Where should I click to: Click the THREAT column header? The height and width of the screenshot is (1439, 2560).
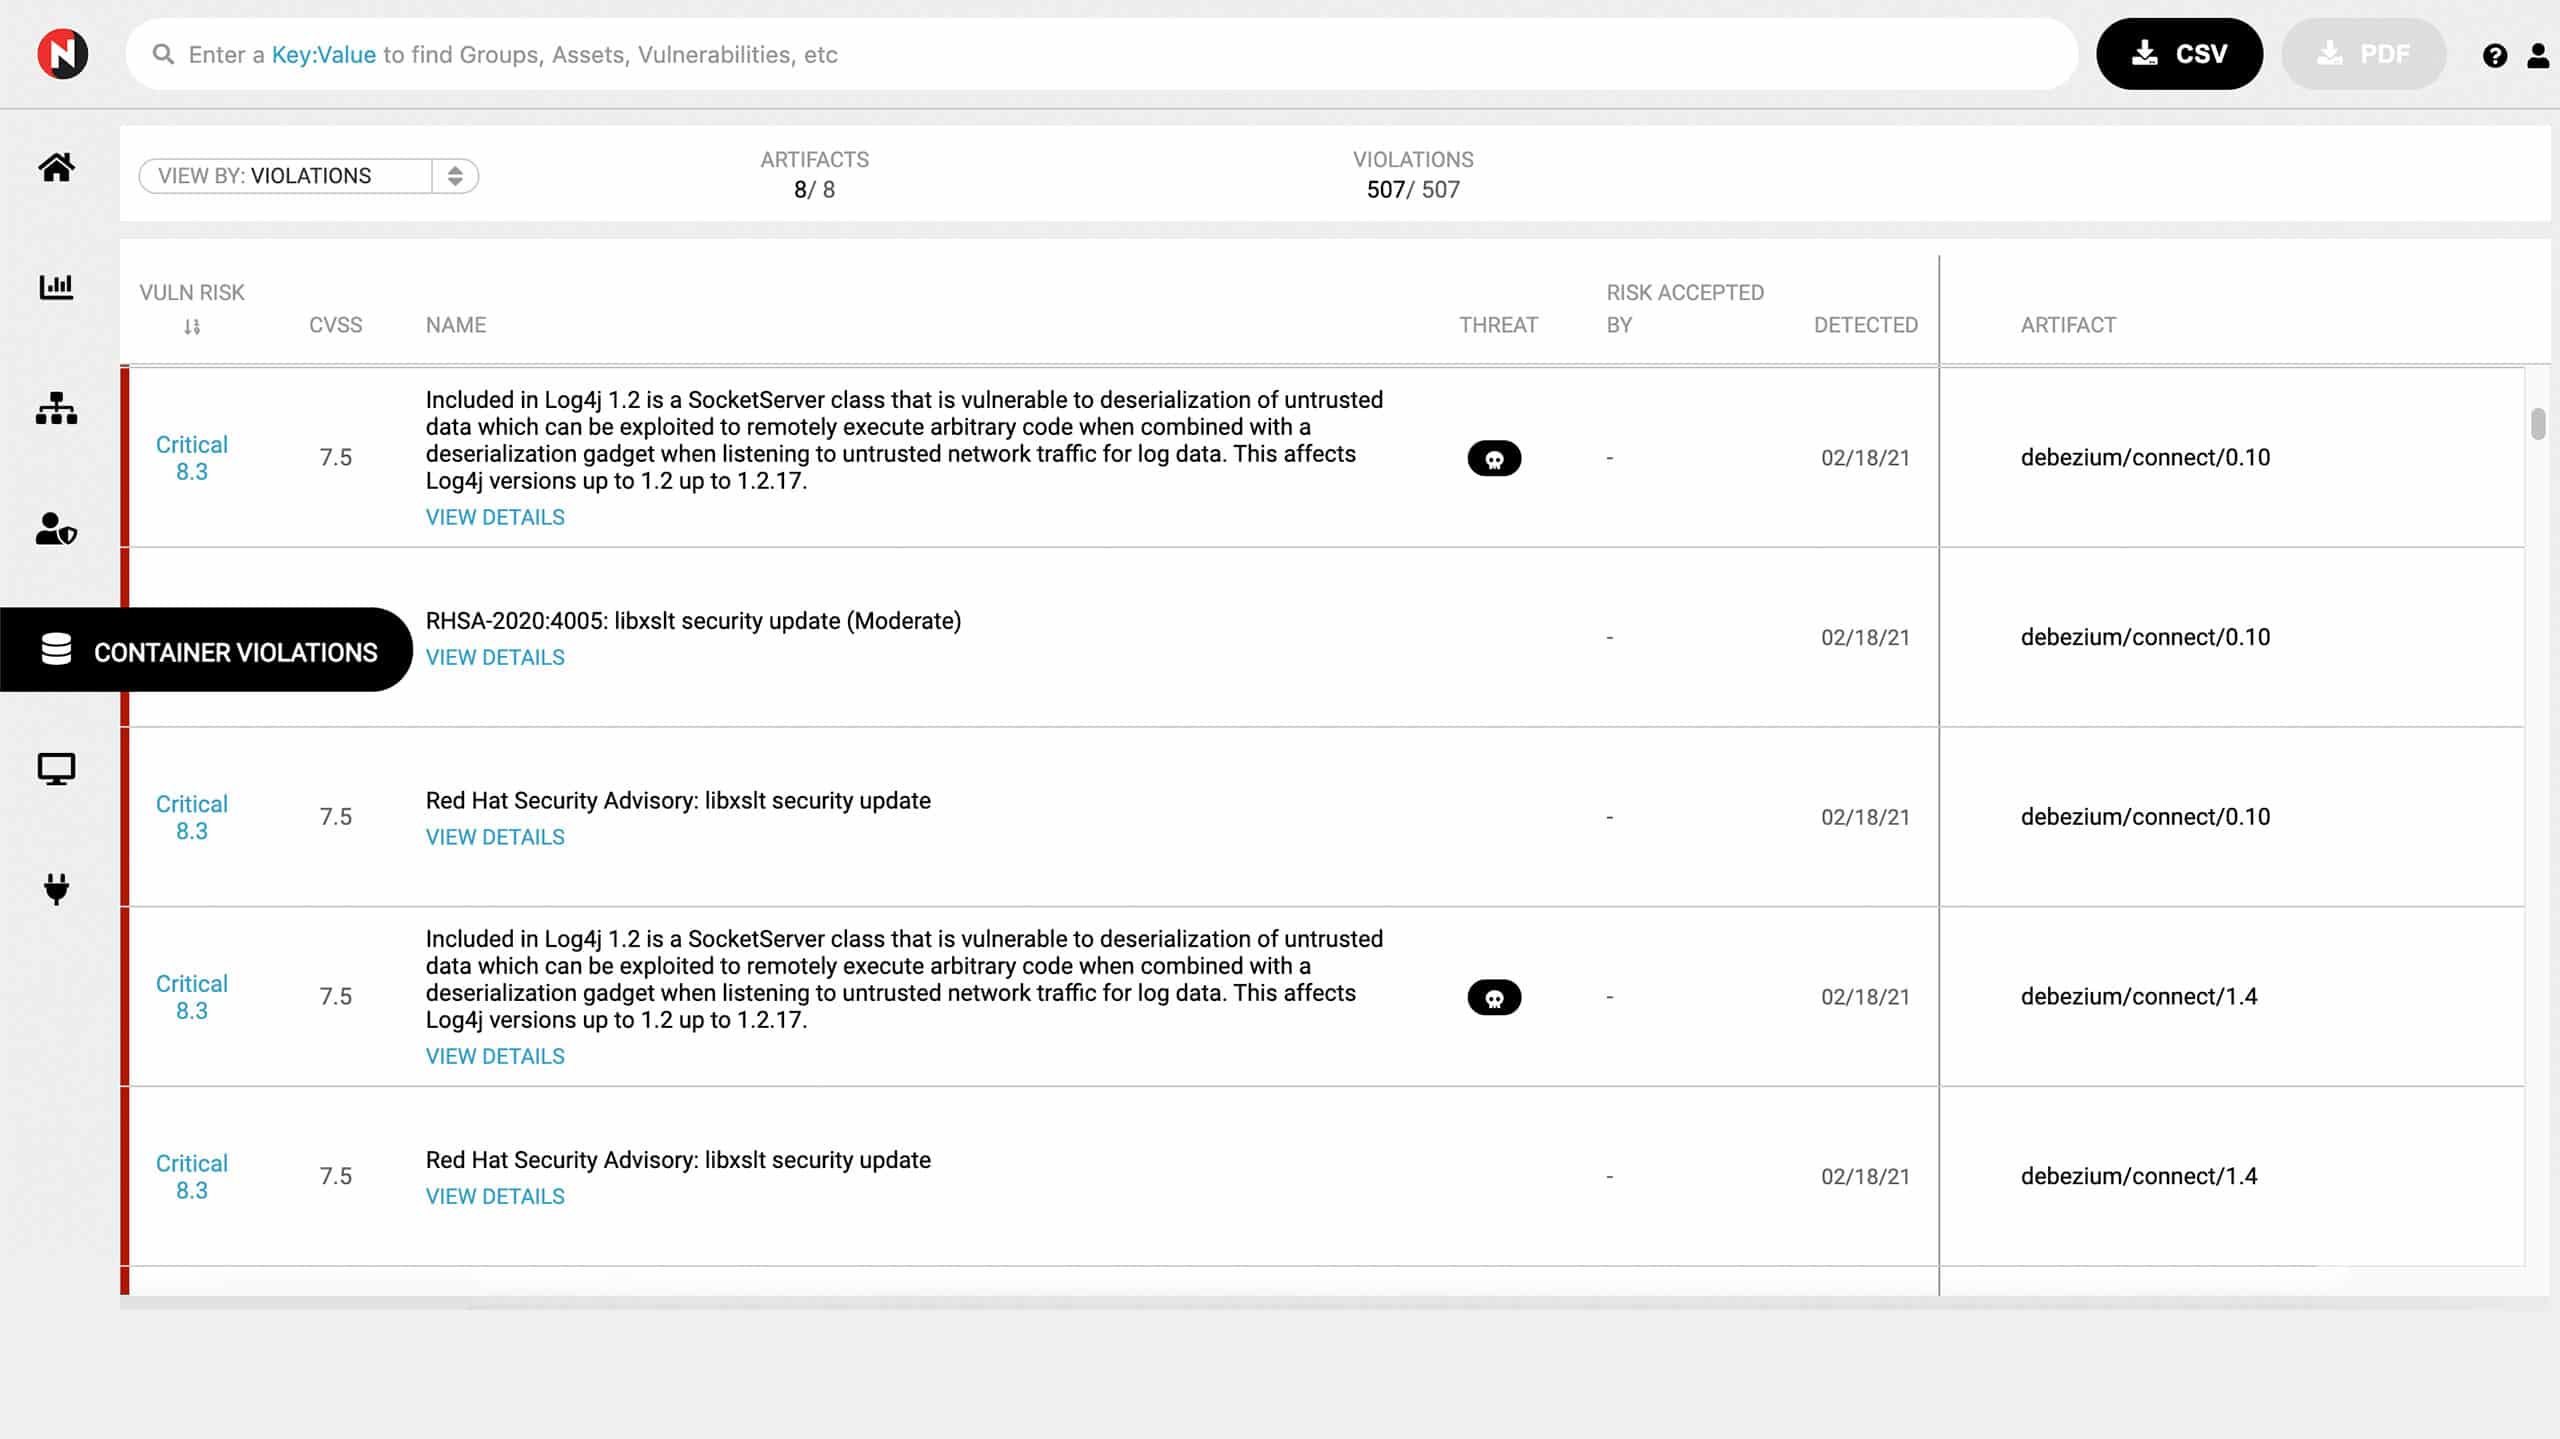(1498, 325)
